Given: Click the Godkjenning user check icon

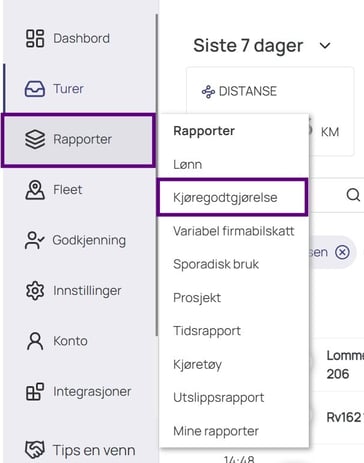Looking at the screenshot, I should [35, 240].
